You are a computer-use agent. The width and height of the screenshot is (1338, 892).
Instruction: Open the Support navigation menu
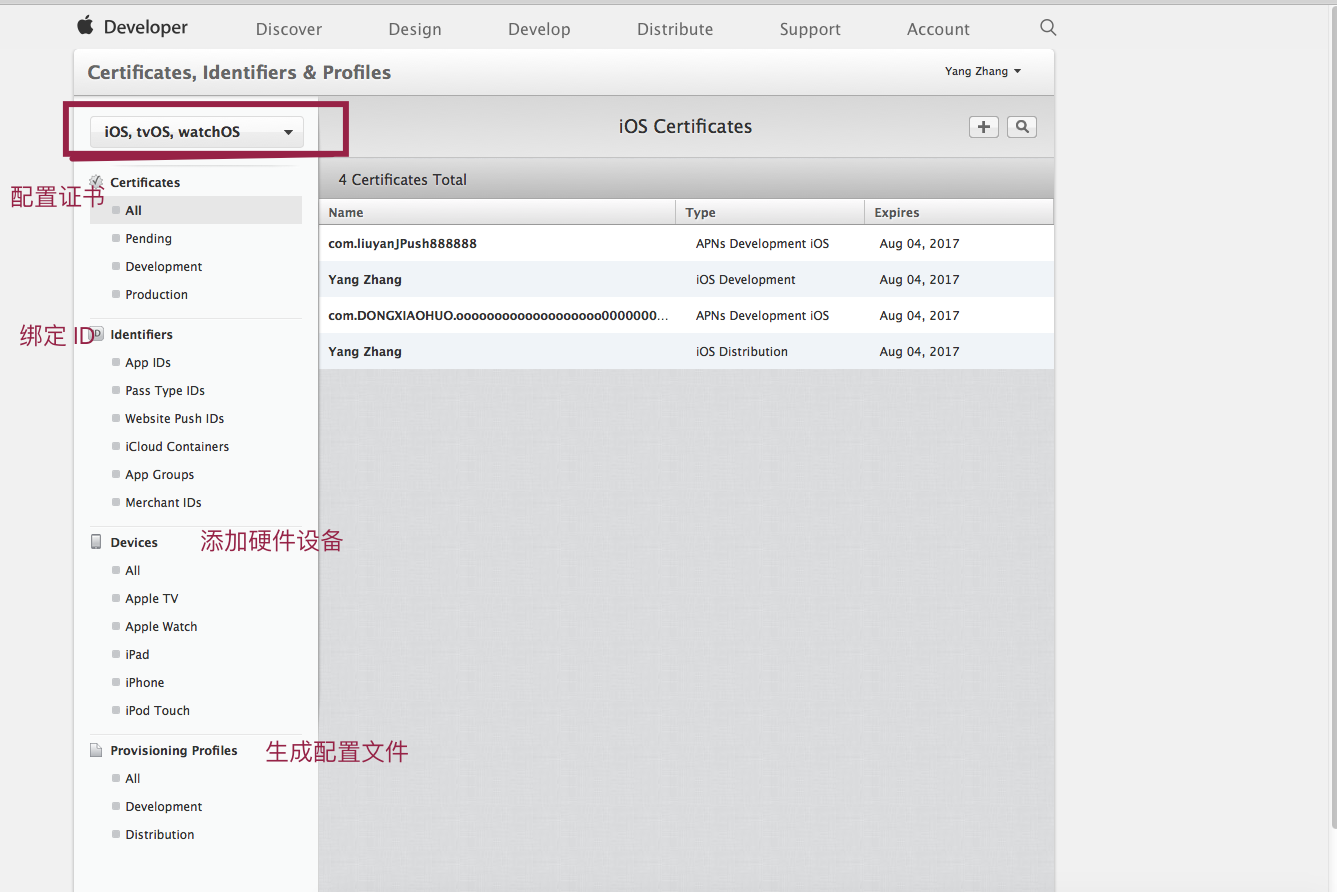pyautogui.click(x=810, y=29)
